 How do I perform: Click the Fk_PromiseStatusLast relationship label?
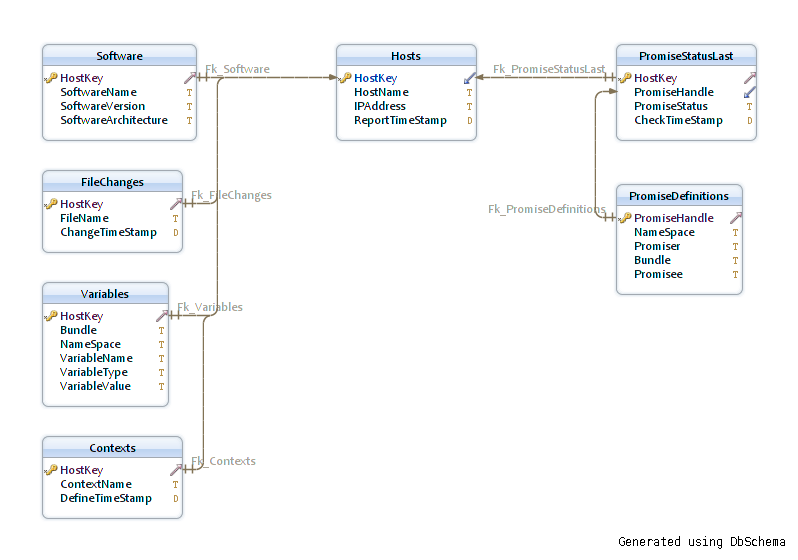coord(549,69)
